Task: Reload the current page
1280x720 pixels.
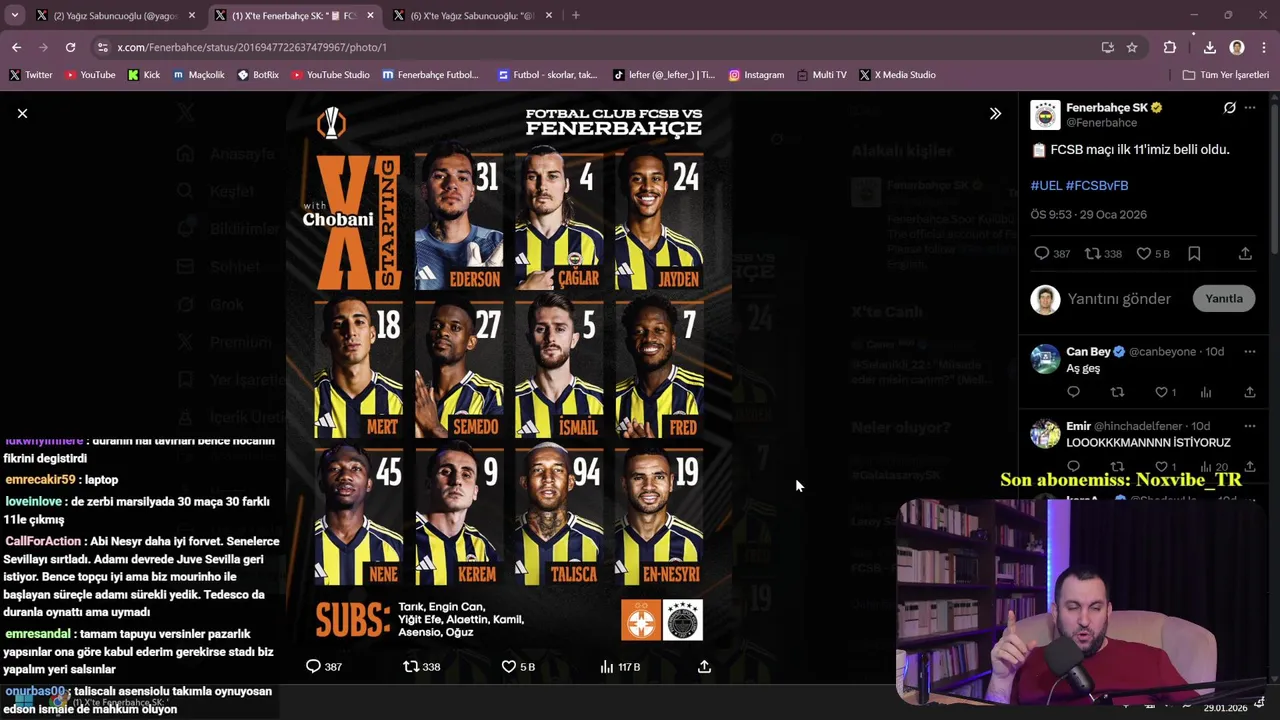Action: point(70,47)
